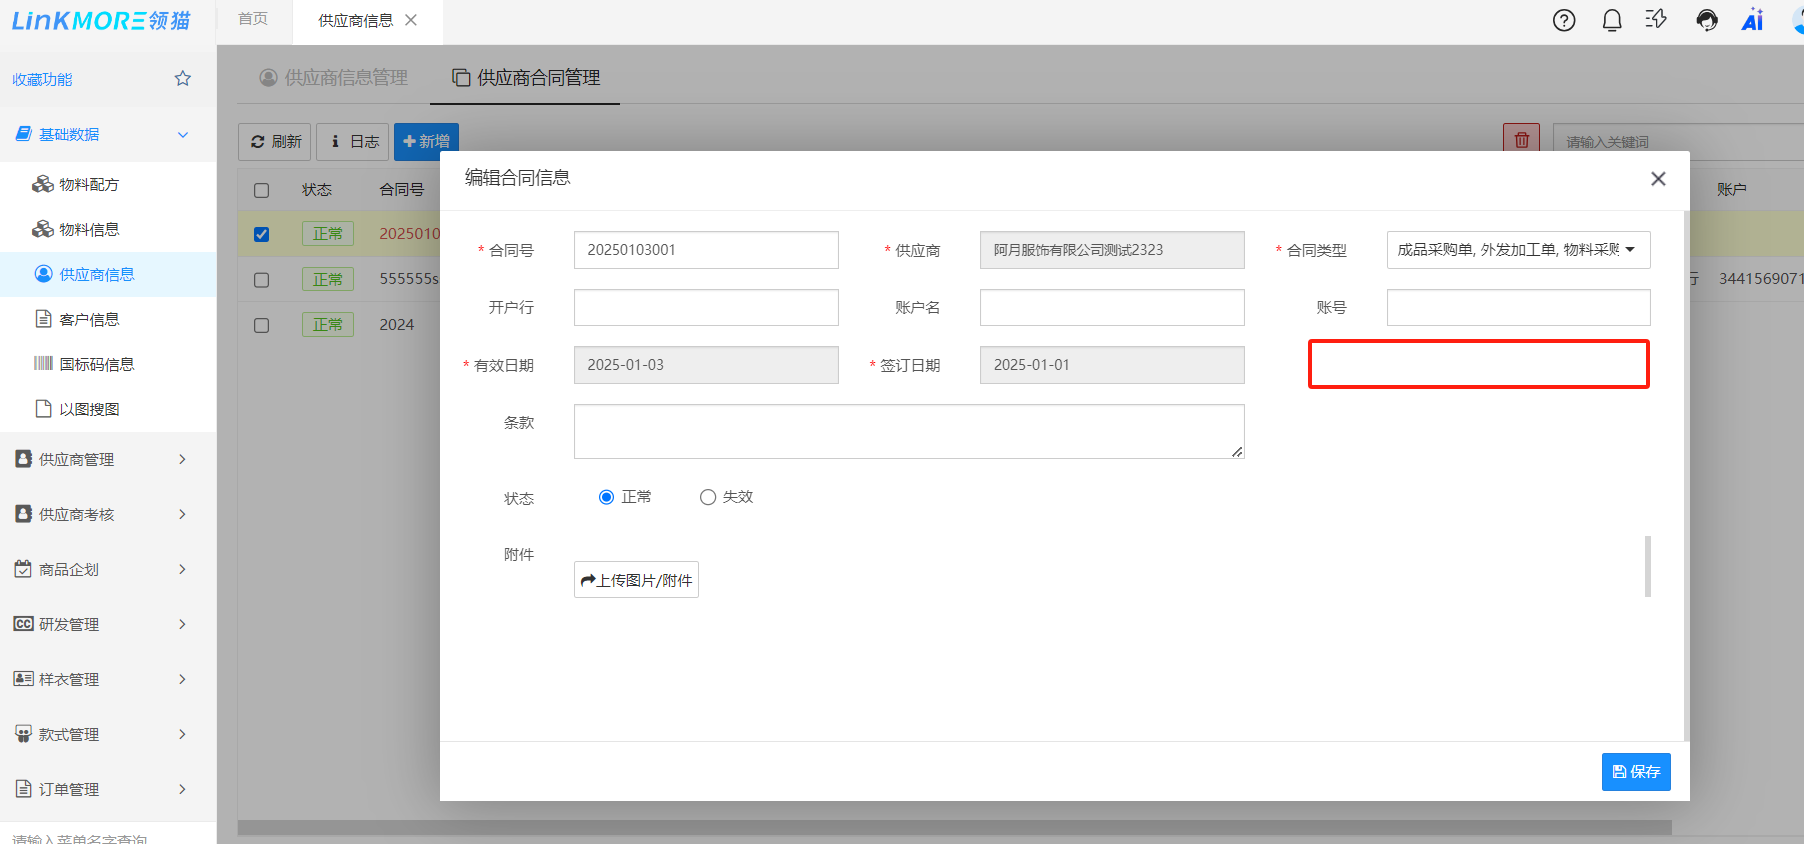The height and width of the screenshot is (844, 1804).
Task: Click the horizontal scrollbar under the table
Action: point(954,828)
